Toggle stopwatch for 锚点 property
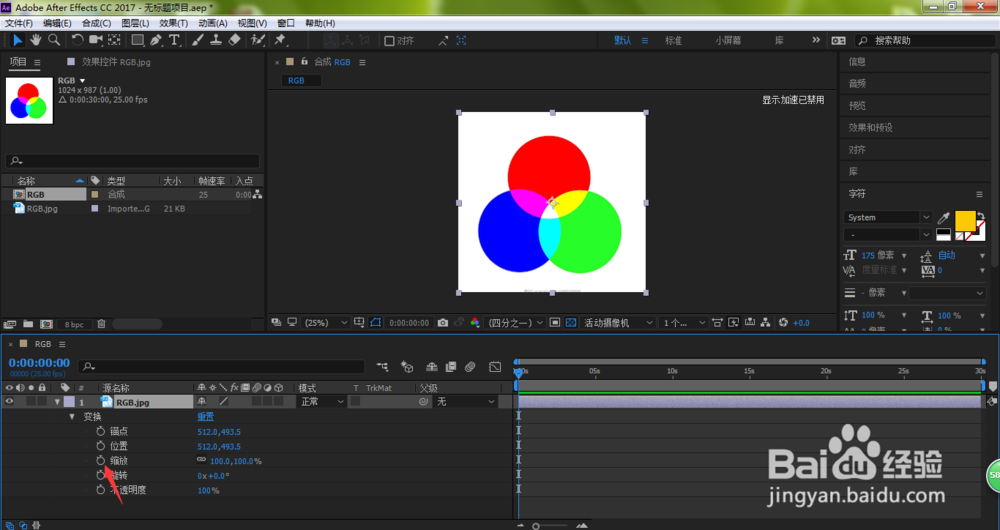The image size is (1000, 530). pyautogui.click(x=100, y=431)
